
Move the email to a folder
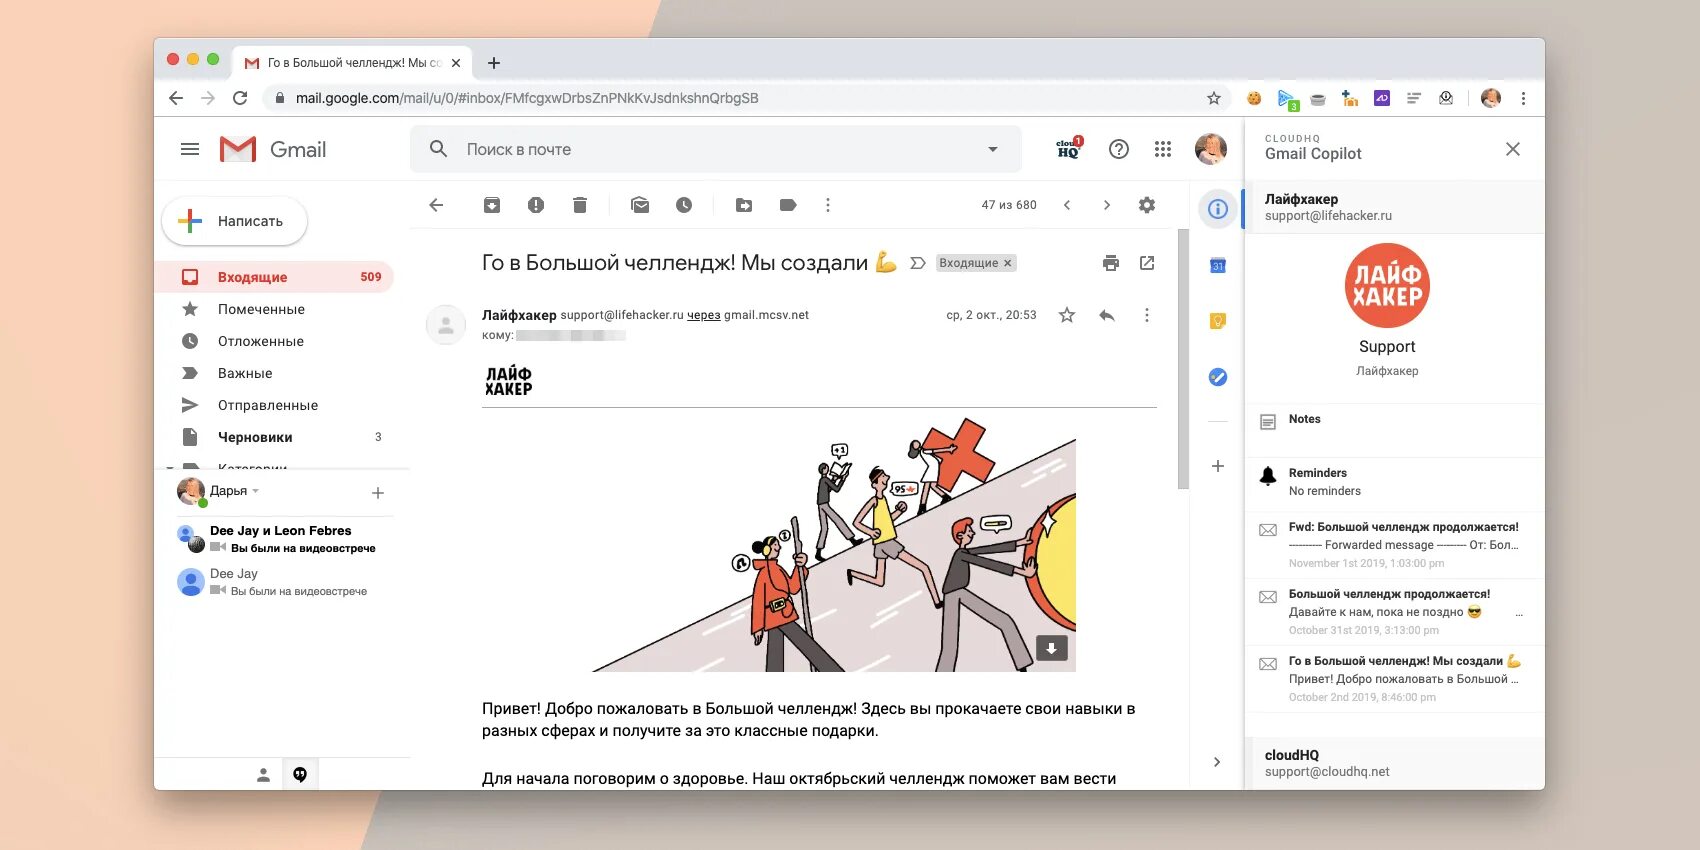pos(744,205)
